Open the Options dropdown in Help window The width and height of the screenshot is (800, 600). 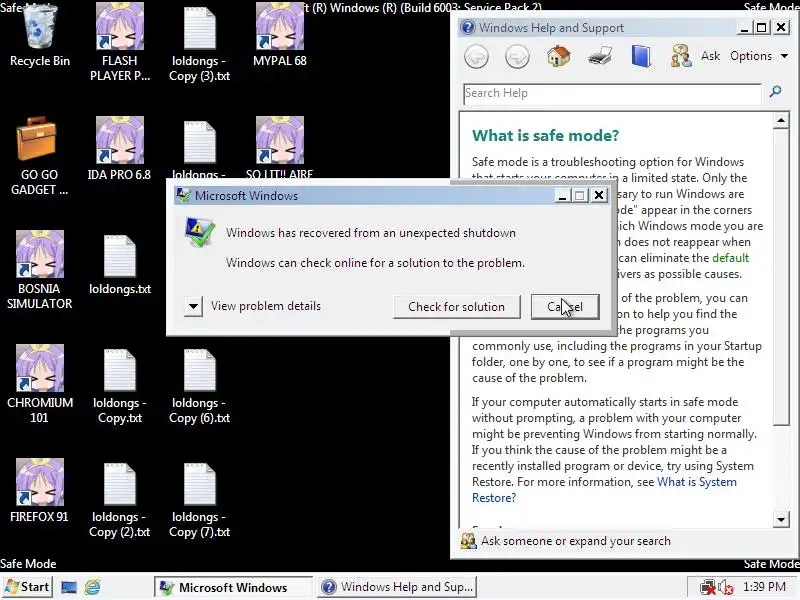(x=759, y=56)
